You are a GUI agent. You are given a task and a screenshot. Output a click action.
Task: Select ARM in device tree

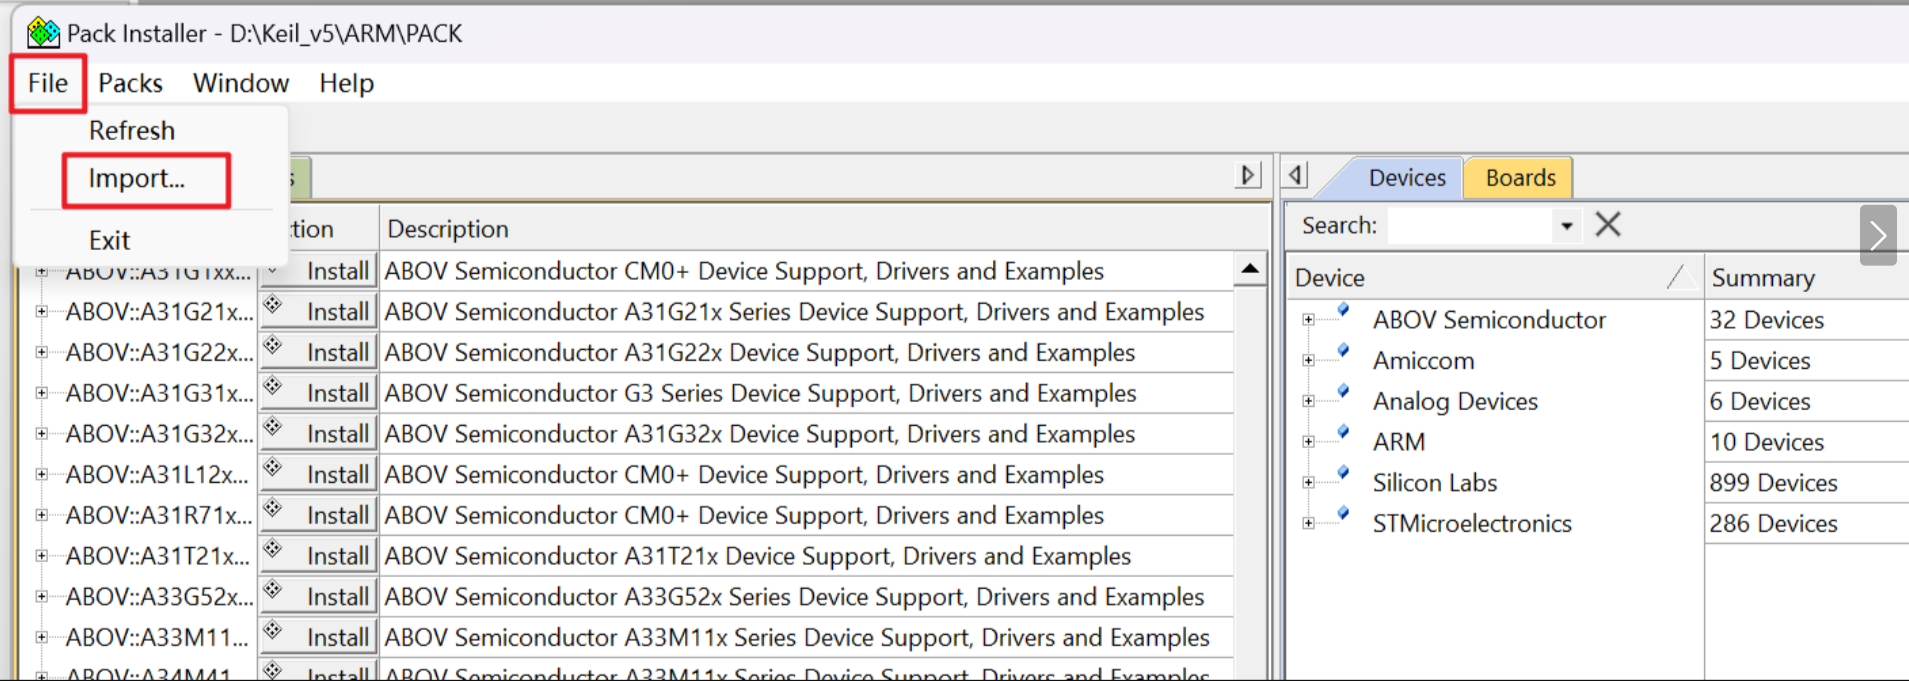click(x=1398, y=442)
